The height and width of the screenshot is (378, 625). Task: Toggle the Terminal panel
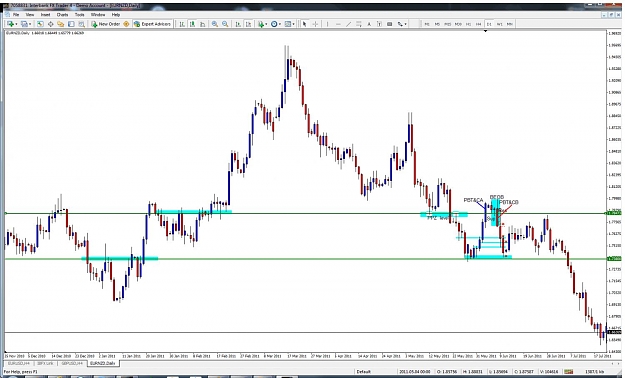[x=71, y=24]
